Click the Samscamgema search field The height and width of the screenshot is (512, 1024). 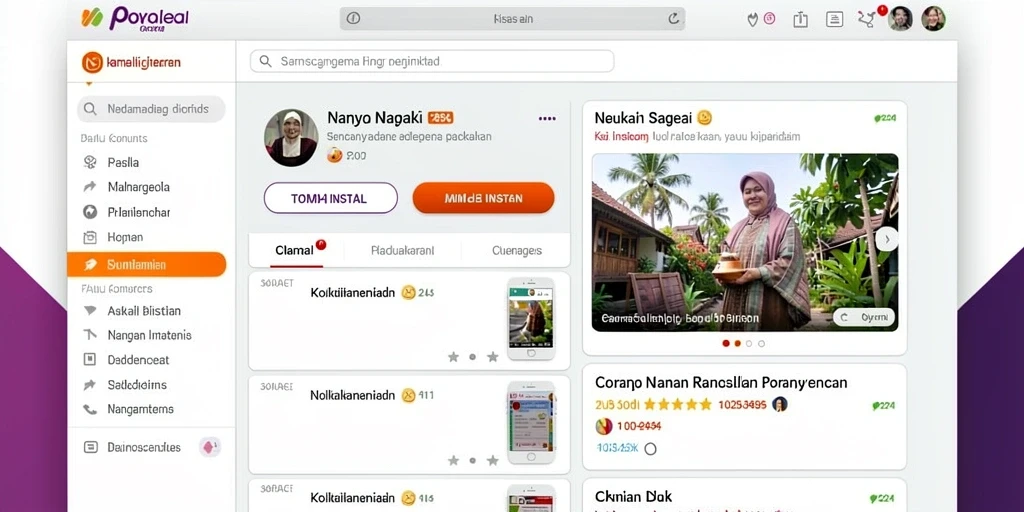432,61
